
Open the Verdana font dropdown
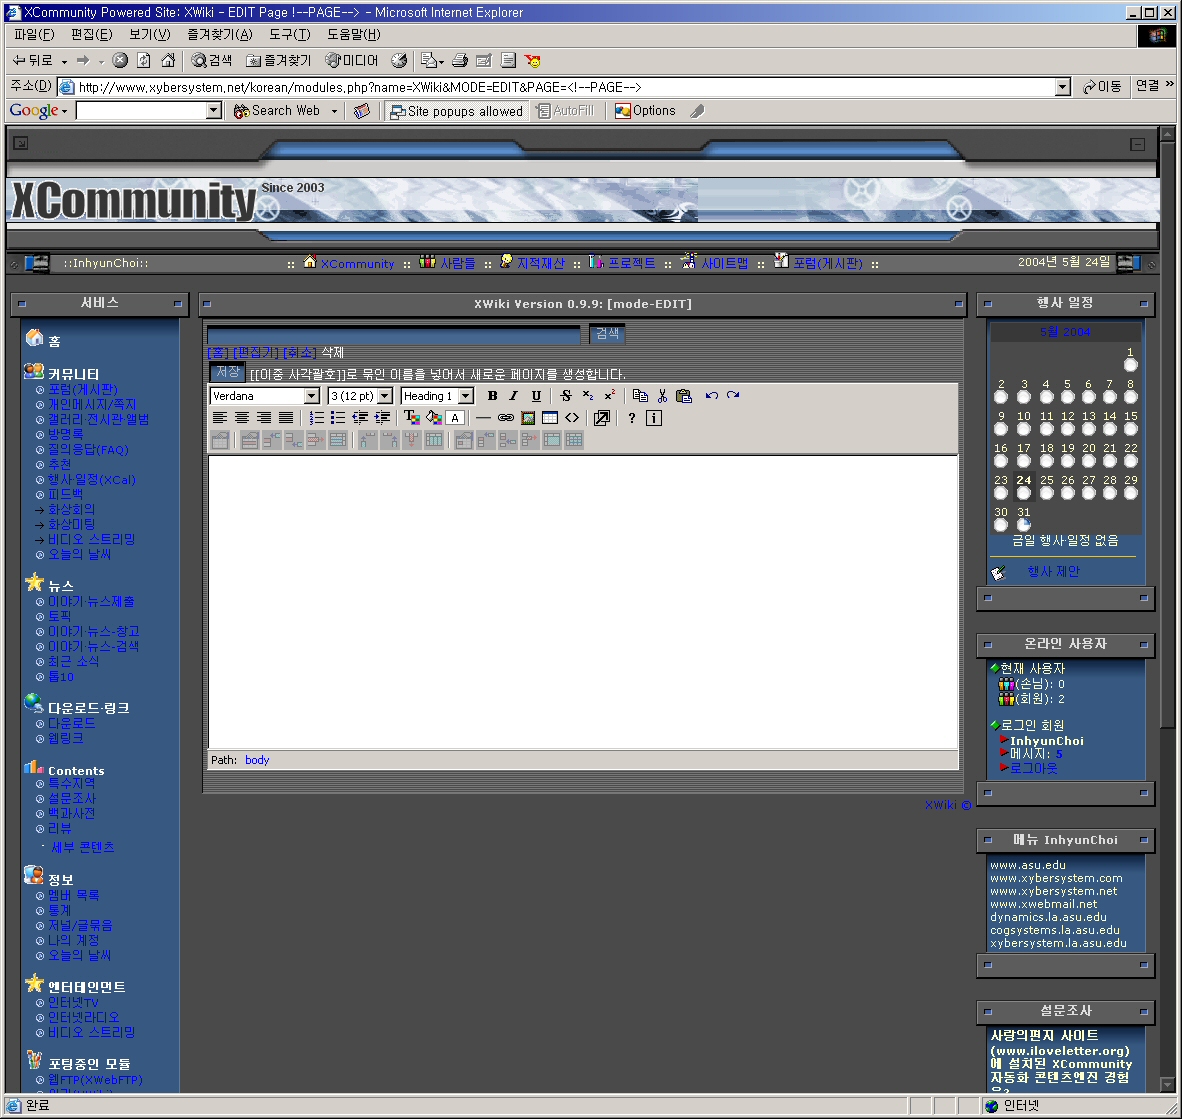click(312, 396)
